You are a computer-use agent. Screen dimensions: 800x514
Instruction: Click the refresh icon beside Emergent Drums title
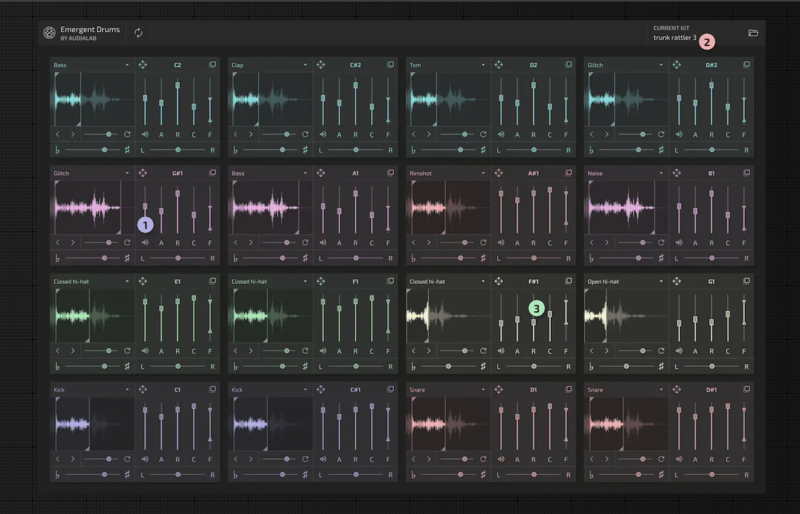click(139, 33)
